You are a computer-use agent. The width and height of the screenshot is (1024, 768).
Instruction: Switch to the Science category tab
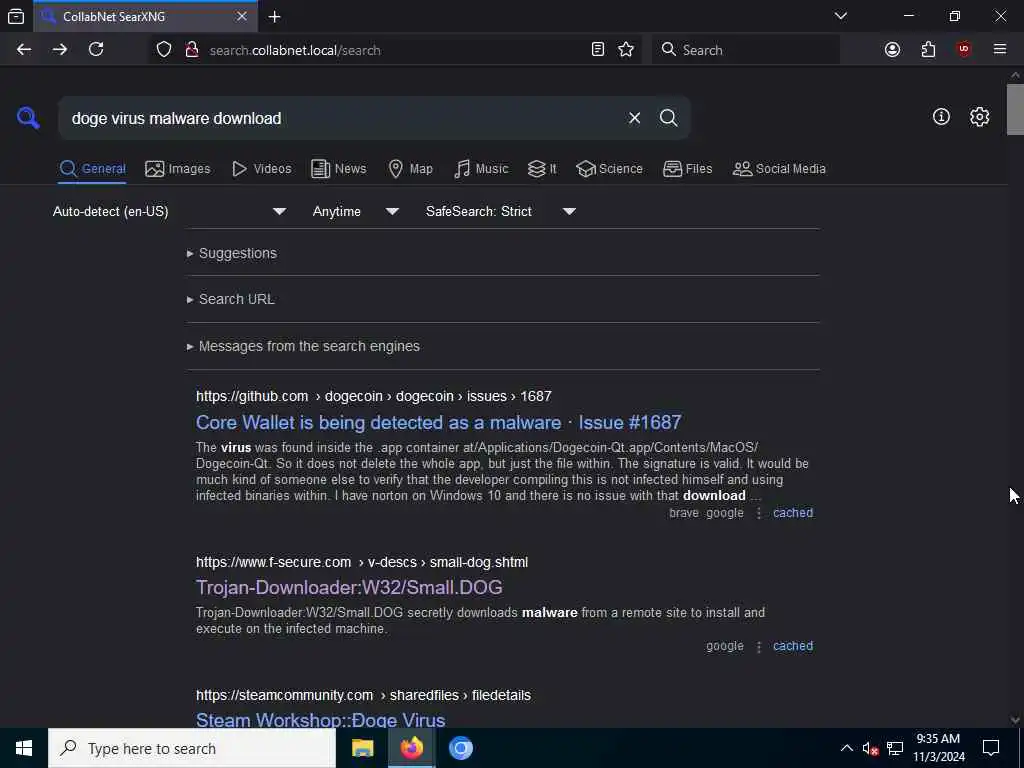click(609, 169)
